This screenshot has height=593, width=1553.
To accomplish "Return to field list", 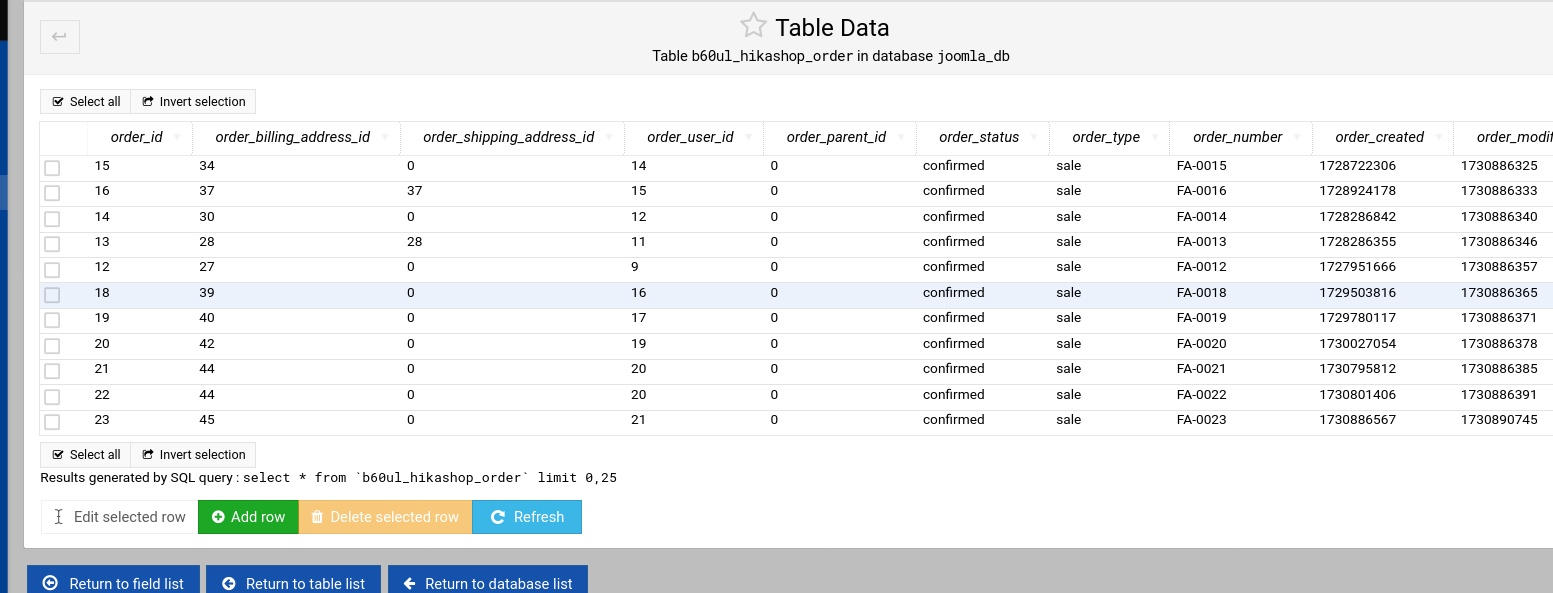I will [x=113, y=583].
